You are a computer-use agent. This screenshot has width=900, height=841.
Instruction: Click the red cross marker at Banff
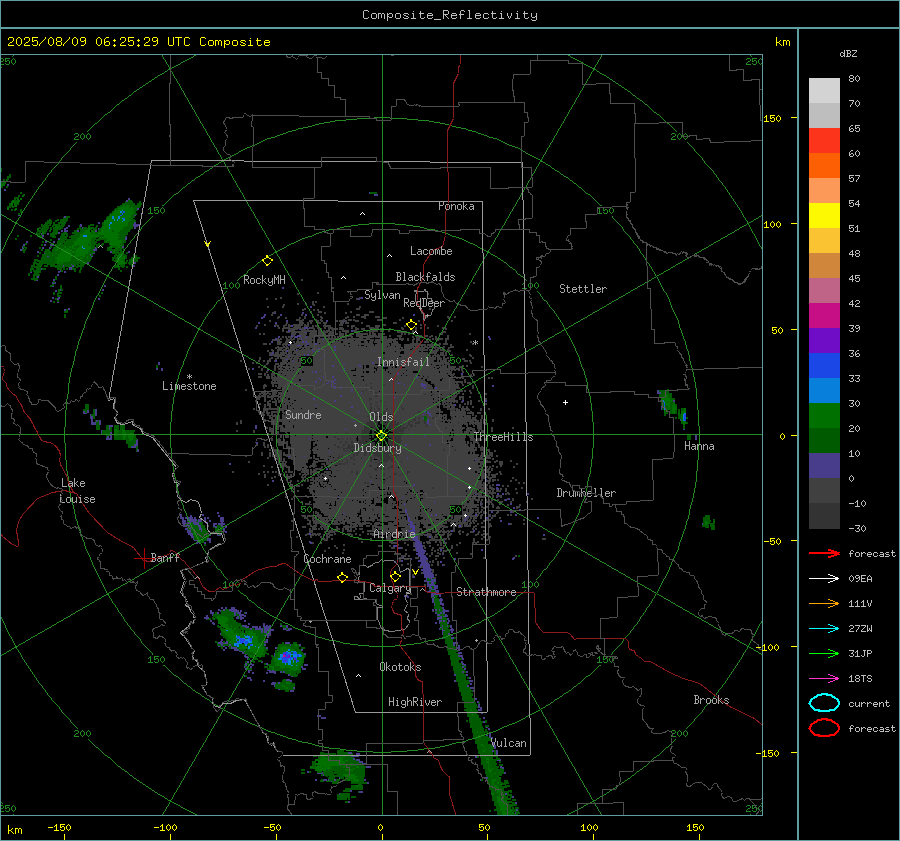click(143, 558)
